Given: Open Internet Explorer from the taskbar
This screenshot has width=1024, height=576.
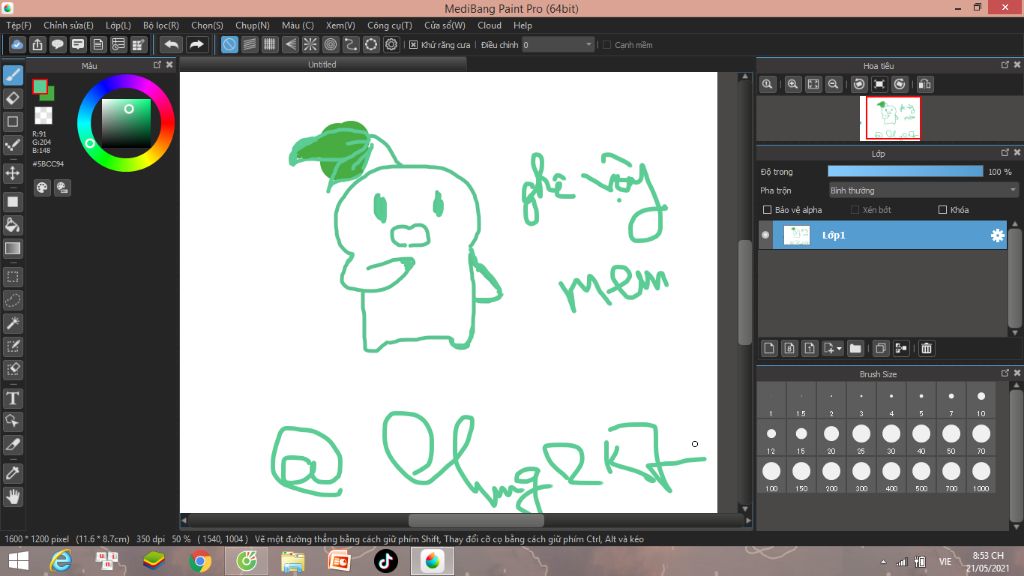Looking at the screenshot, I should pyautogui.click(x=61, y=561).
